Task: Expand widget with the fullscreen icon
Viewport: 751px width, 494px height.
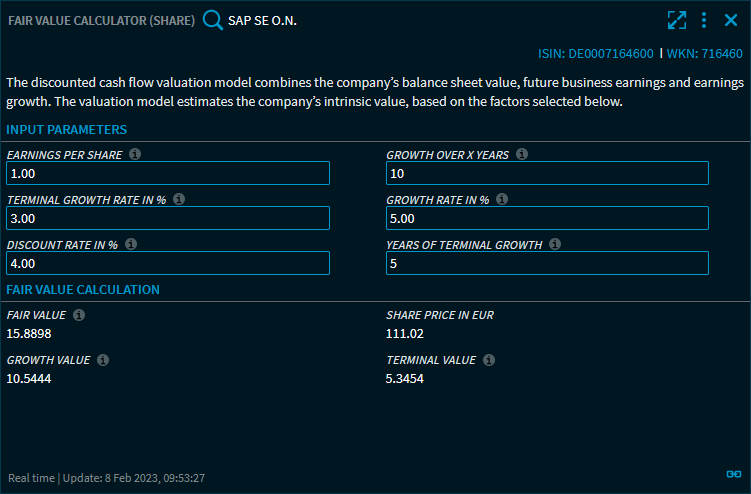Action: [x=677, y=20]
